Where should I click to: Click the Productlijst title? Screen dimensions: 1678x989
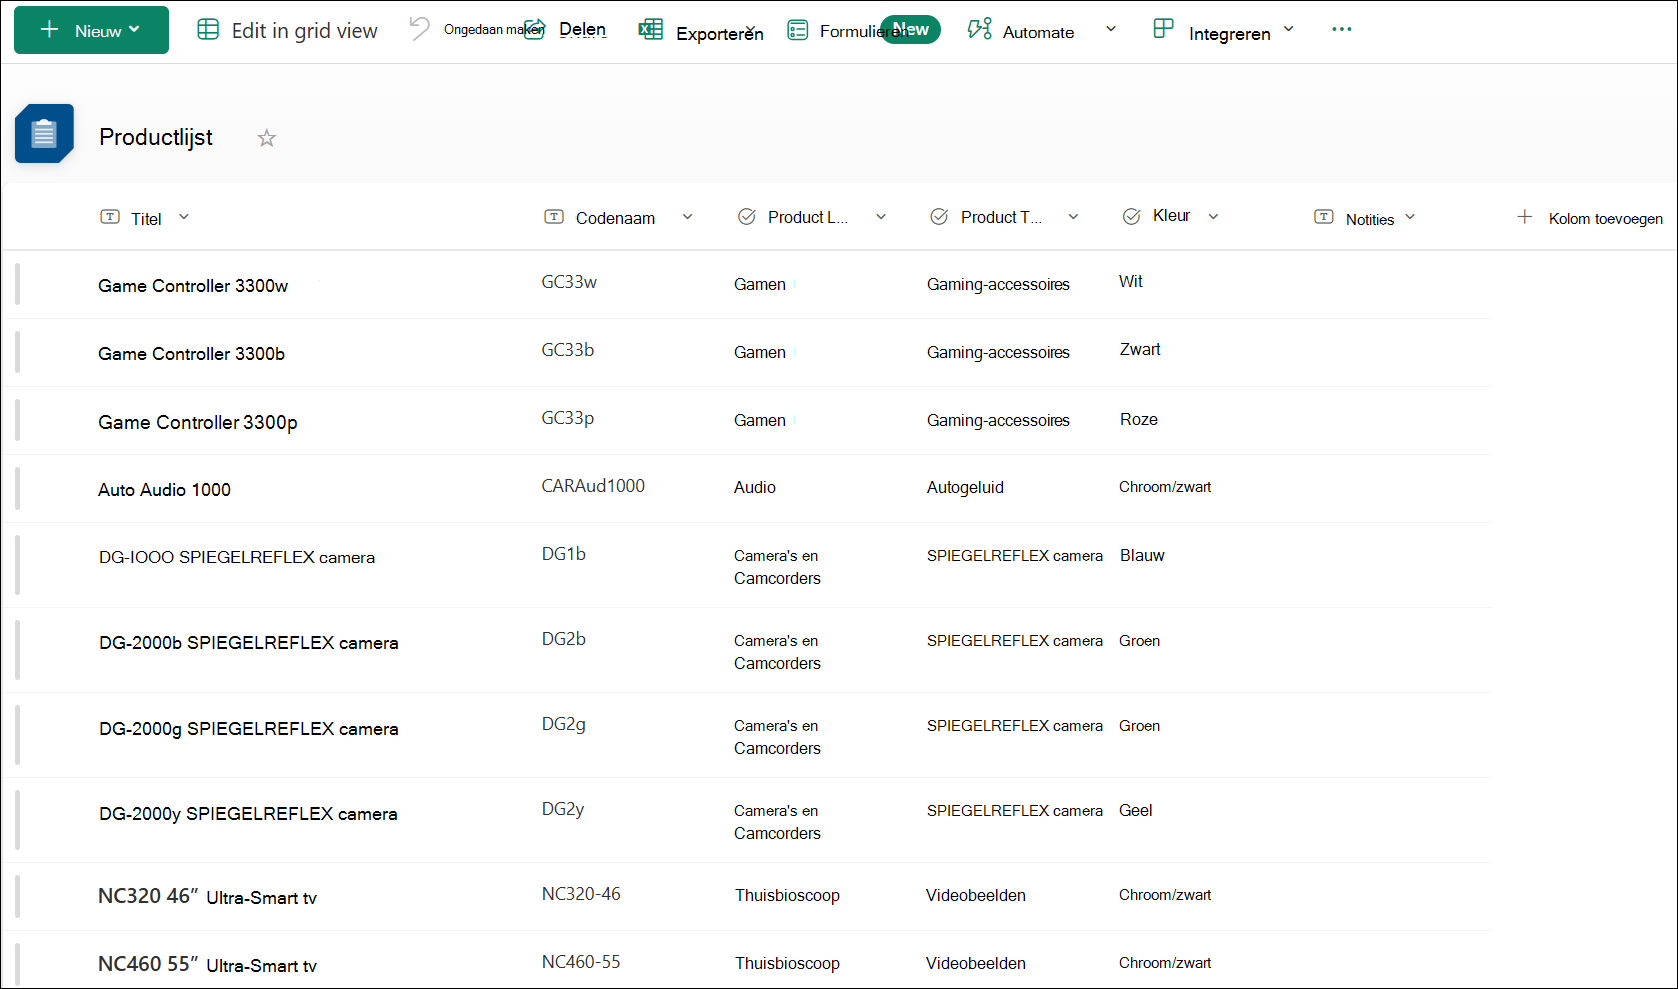[x=156, y=137]
